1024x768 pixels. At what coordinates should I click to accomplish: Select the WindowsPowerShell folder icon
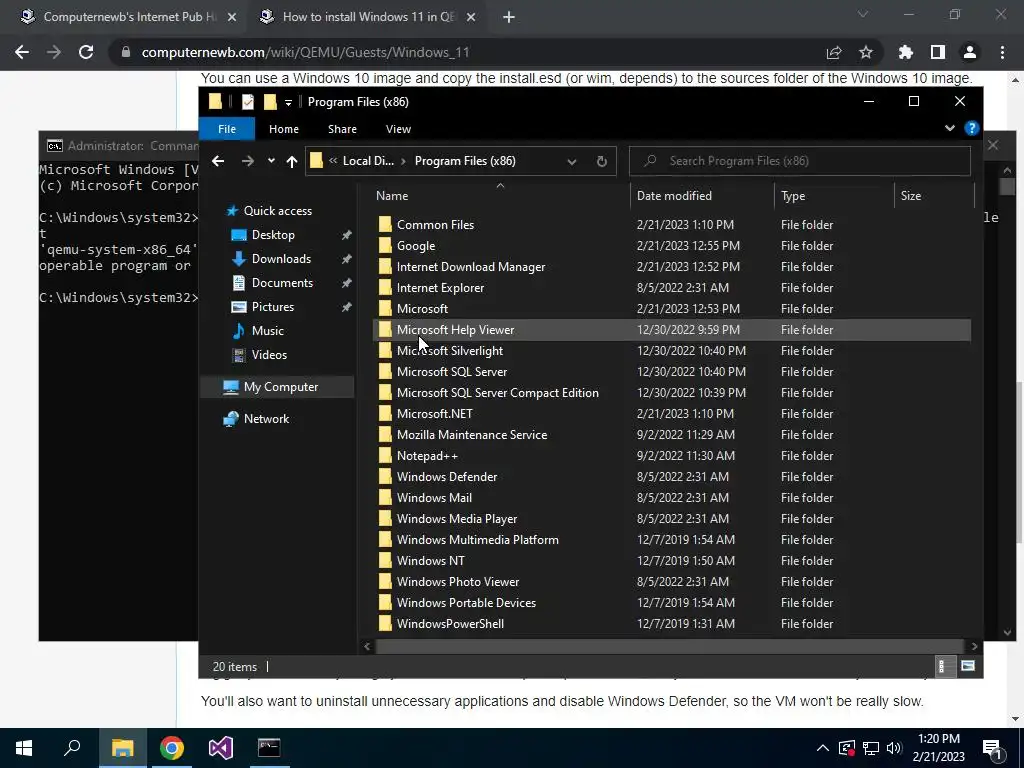point(385,624)
